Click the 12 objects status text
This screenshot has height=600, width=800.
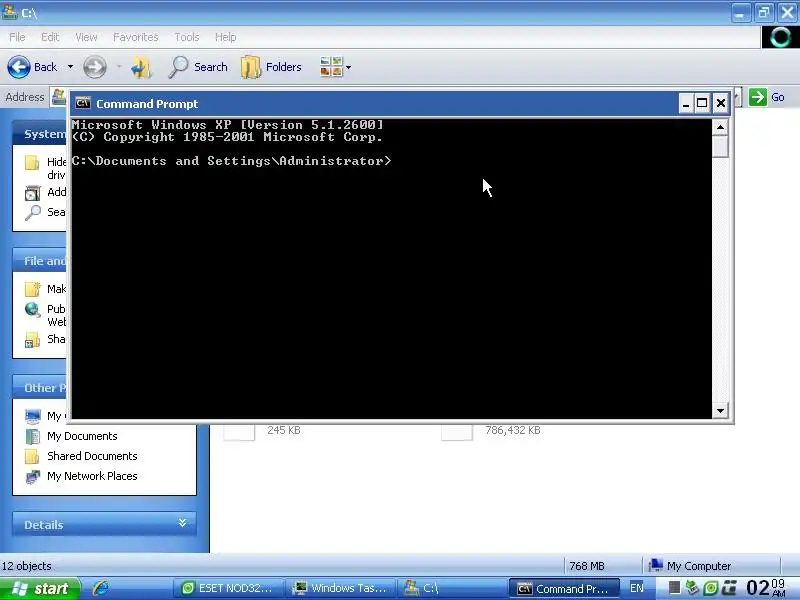tap(27, 566)
